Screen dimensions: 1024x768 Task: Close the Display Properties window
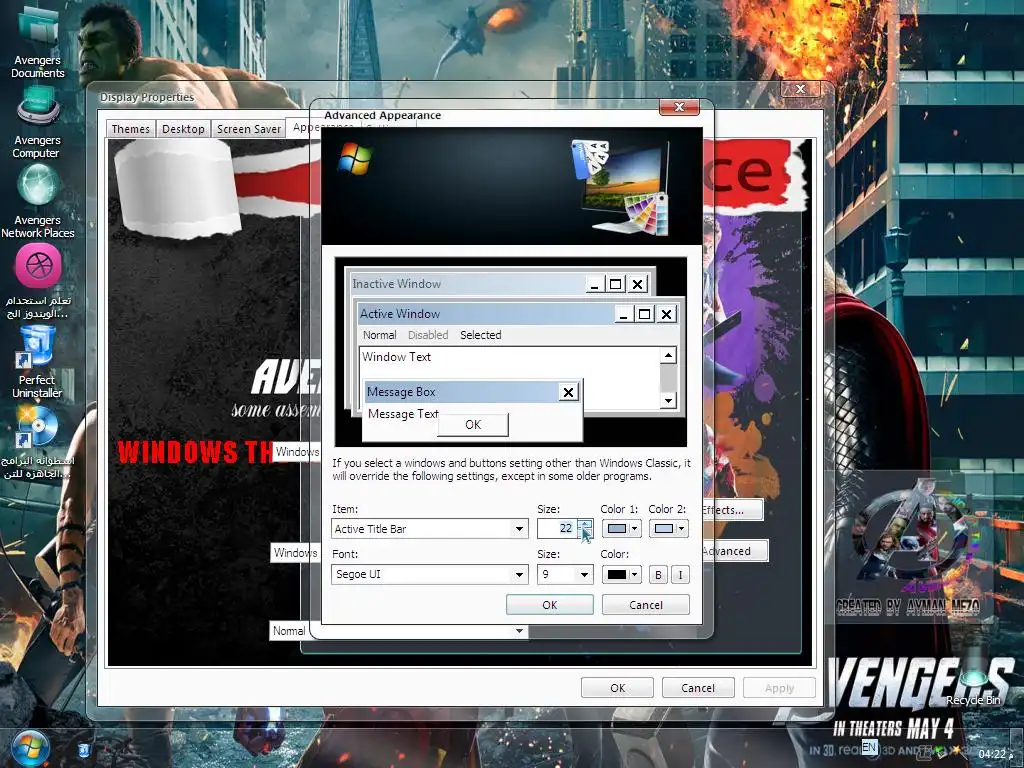(x=800, y=89)
